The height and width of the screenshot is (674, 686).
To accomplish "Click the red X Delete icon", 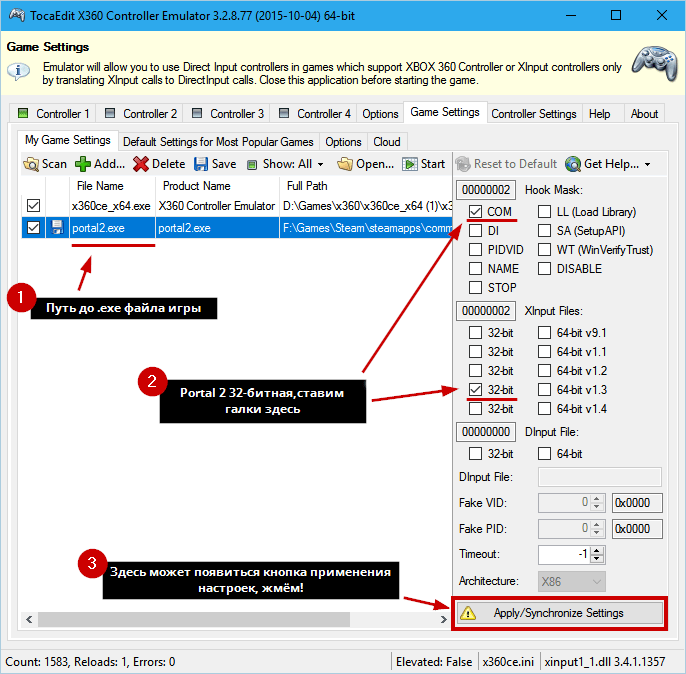I will click(141, 164).
